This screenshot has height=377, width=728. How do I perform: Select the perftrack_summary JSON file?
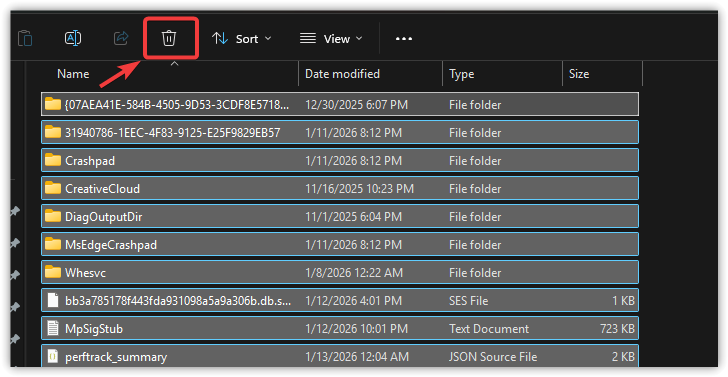point(340,357)
